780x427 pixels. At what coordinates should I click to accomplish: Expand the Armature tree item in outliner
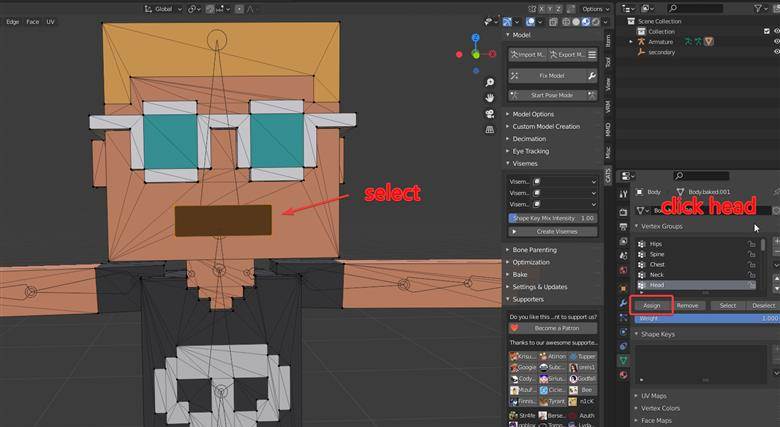pyautogui.click(x=631, y=42)
